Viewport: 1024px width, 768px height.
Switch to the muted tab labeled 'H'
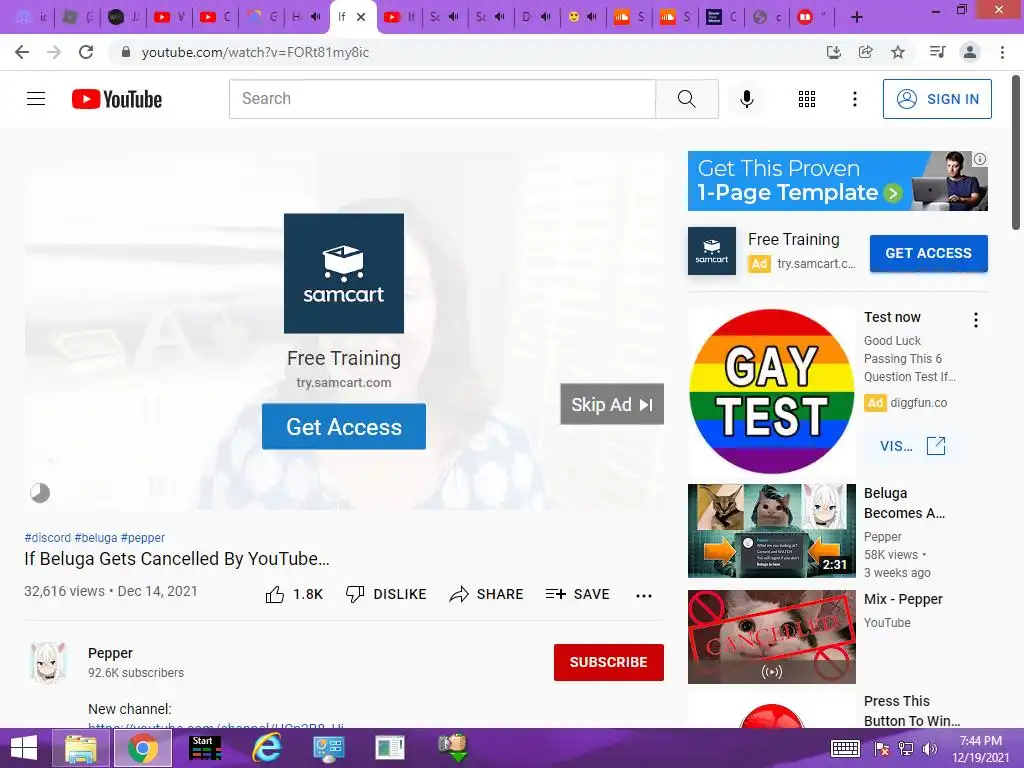pos(307,17)
